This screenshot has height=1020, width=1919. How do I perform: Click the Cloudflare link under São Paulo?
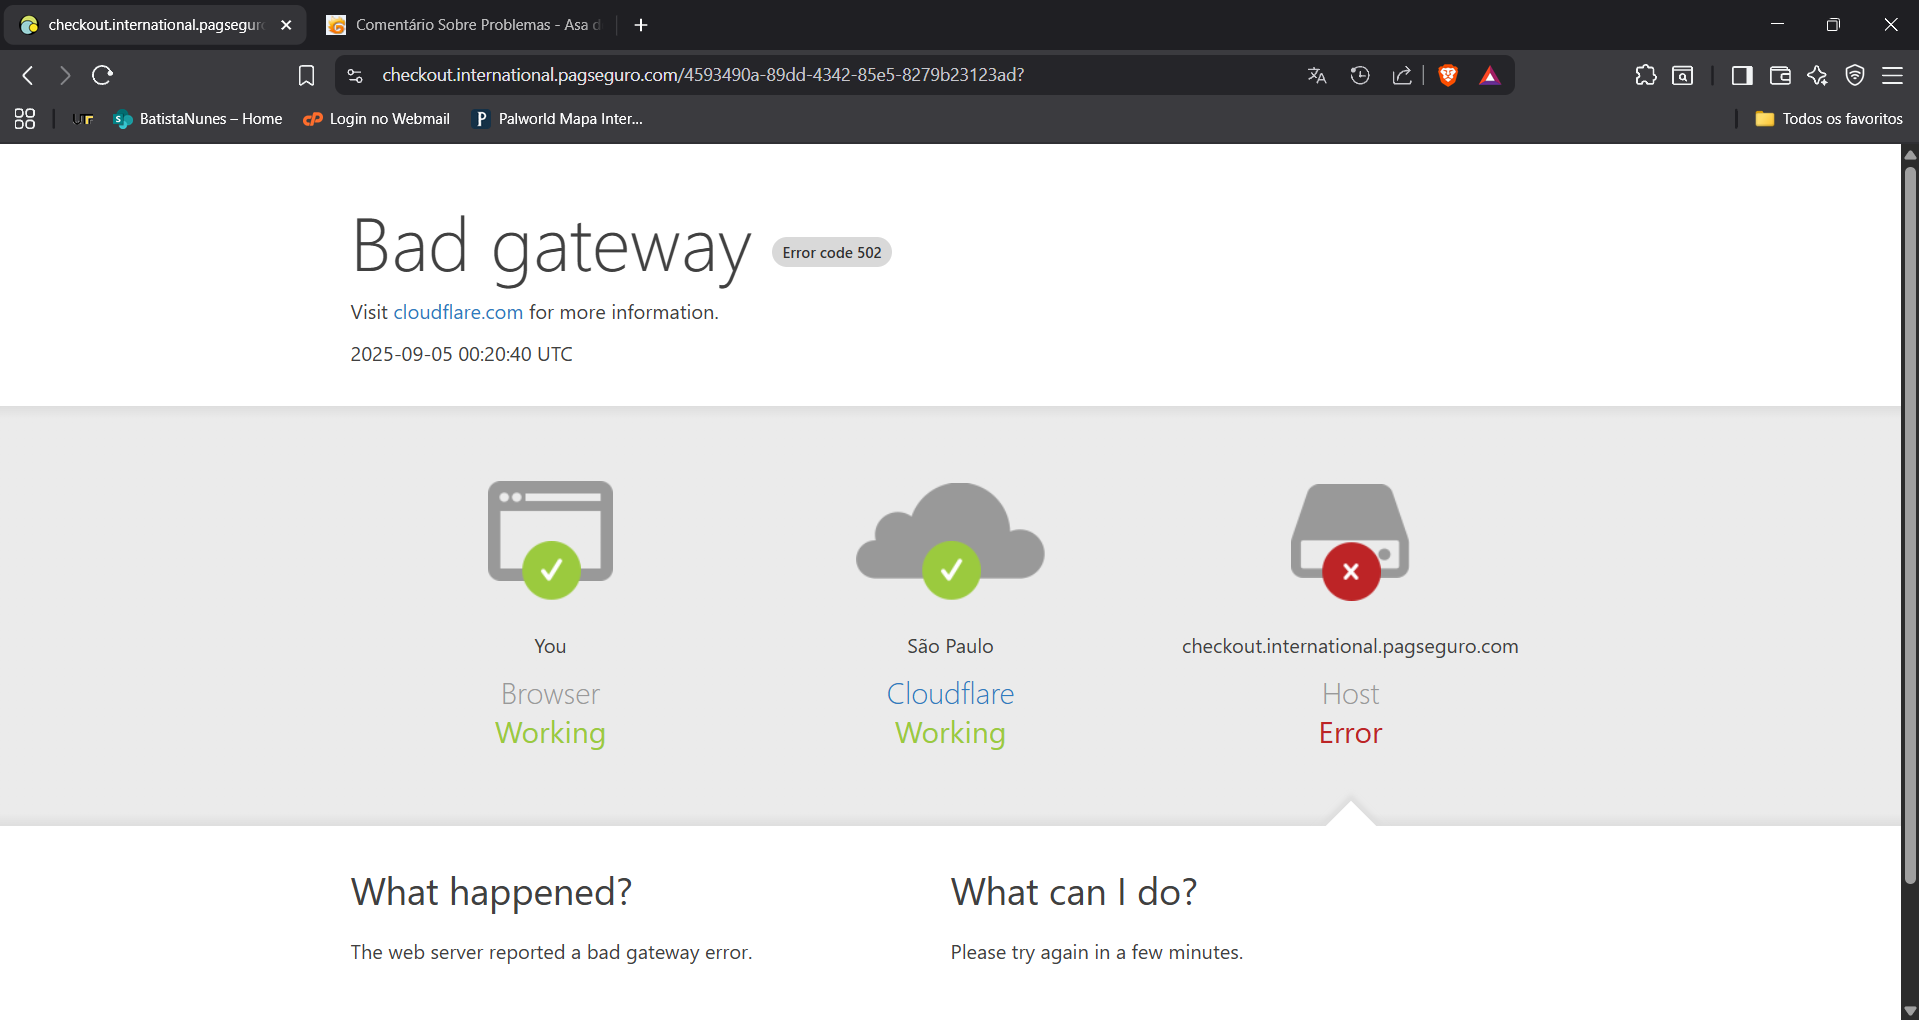click(950, 694)
